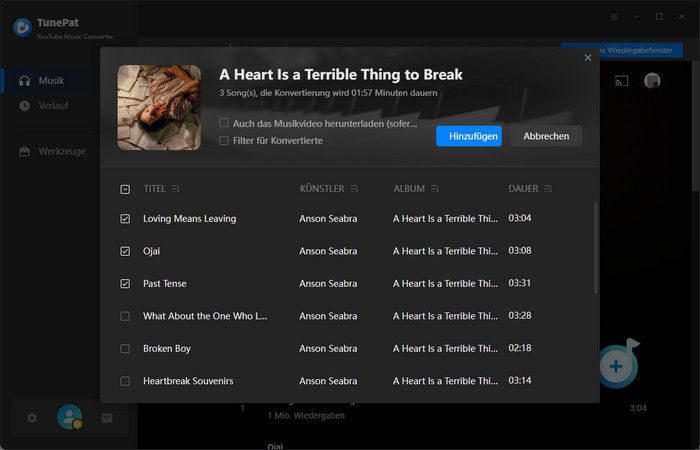
Task: Click the Ojai song title
Action: [x=151, y=251]
